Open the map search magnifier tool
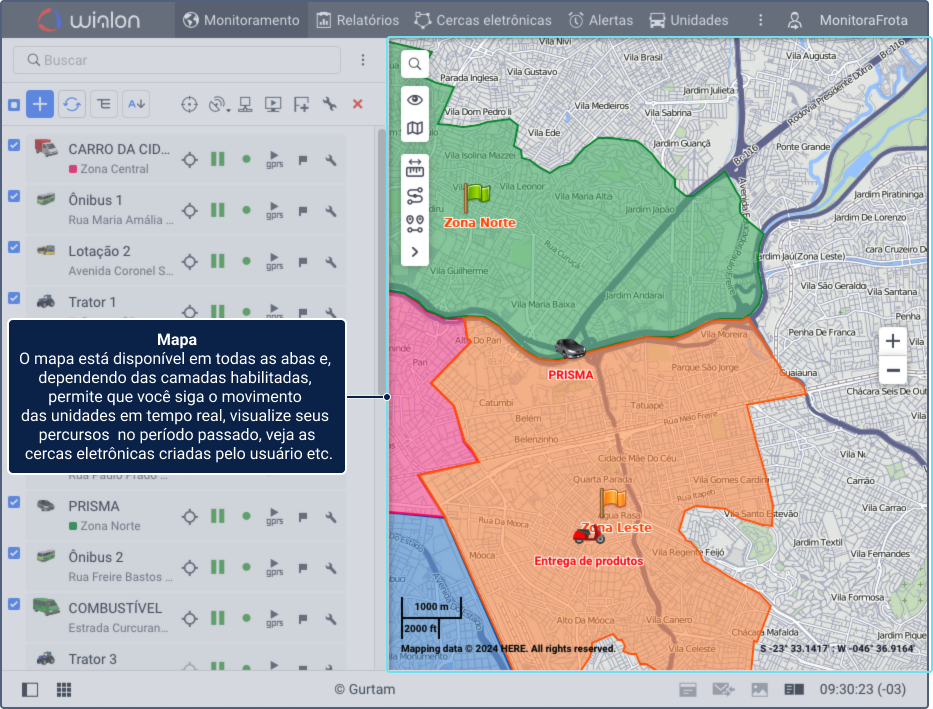Image resolution: width=933 pixels, height=709 pixels. tap(415, 64)
